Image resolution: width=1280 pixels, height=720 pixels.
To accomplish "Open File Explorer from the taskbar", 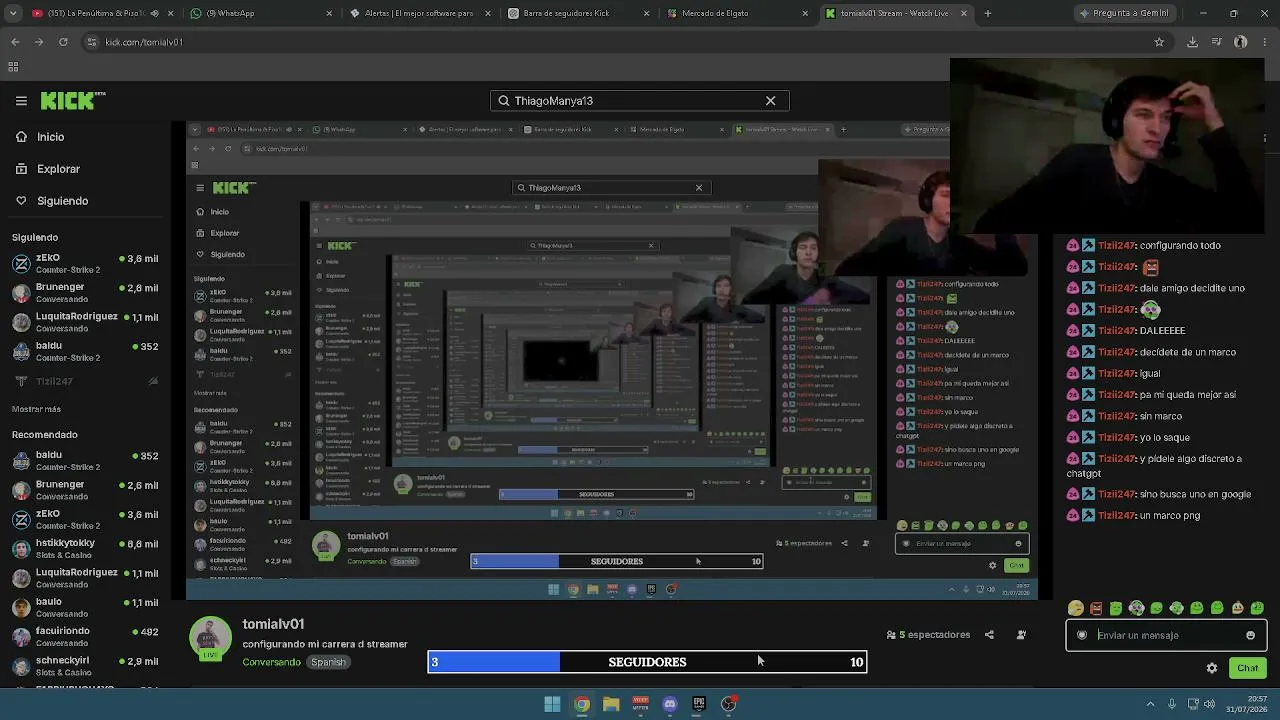I will [x=611, y=704].
